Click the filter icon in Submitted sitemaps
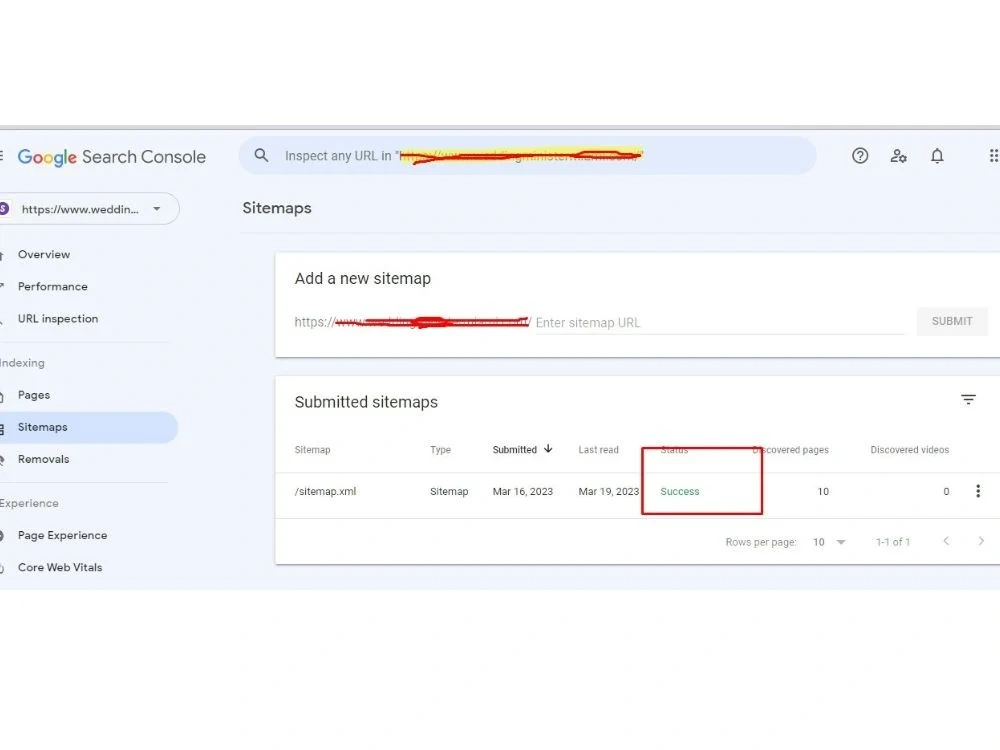Viewport: 1000px width, 750px height. point(968,399)
